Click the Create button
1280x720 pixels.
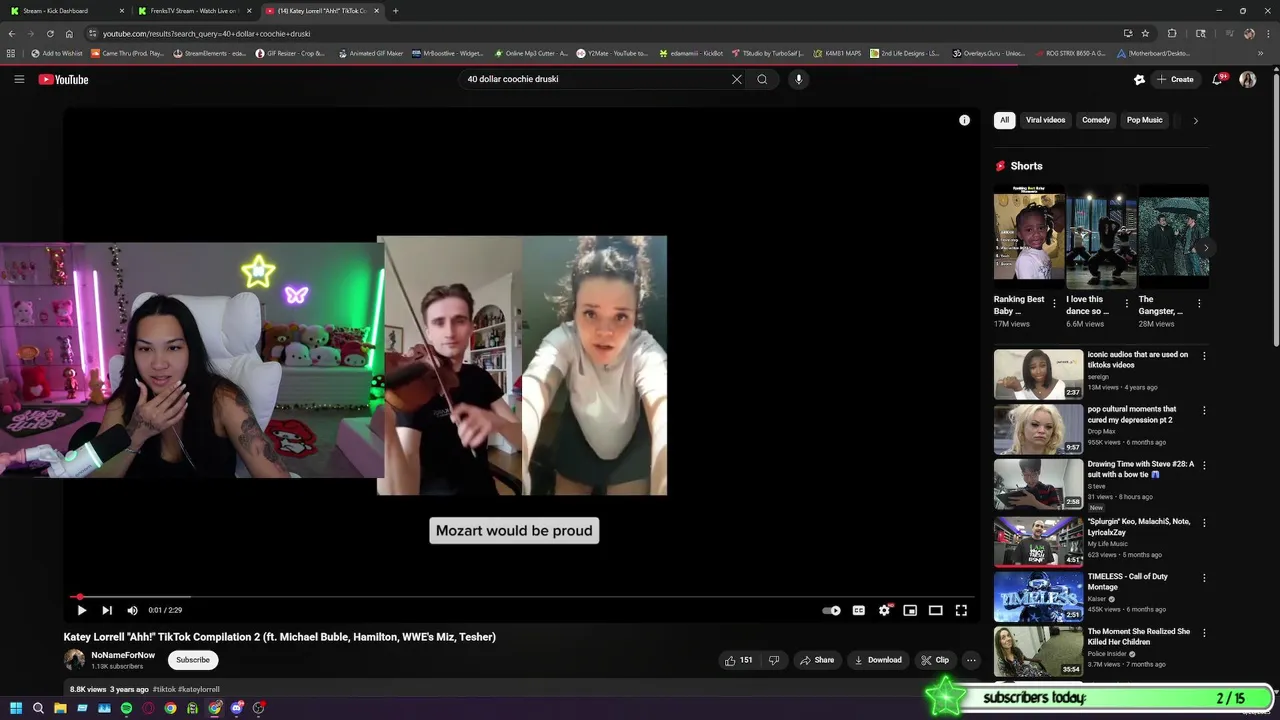tap(1175, 79)
